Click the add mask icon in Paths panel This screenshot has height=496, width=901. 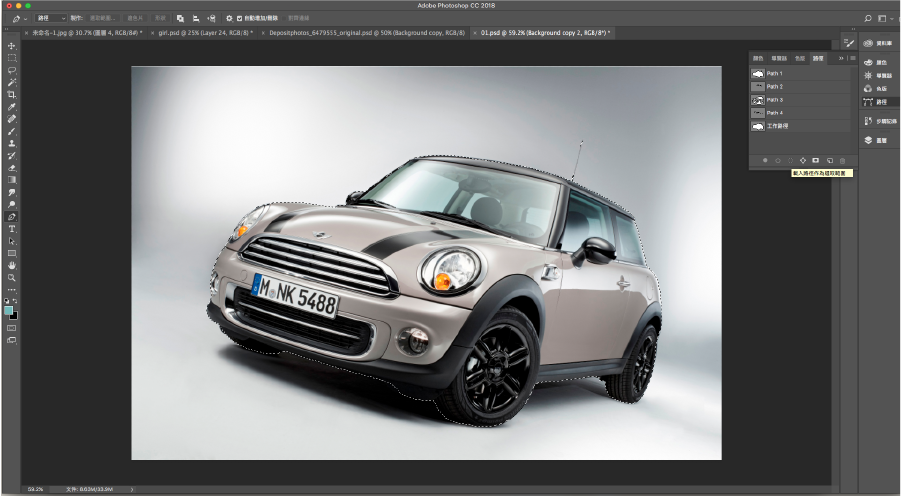[x=816, y=160]
